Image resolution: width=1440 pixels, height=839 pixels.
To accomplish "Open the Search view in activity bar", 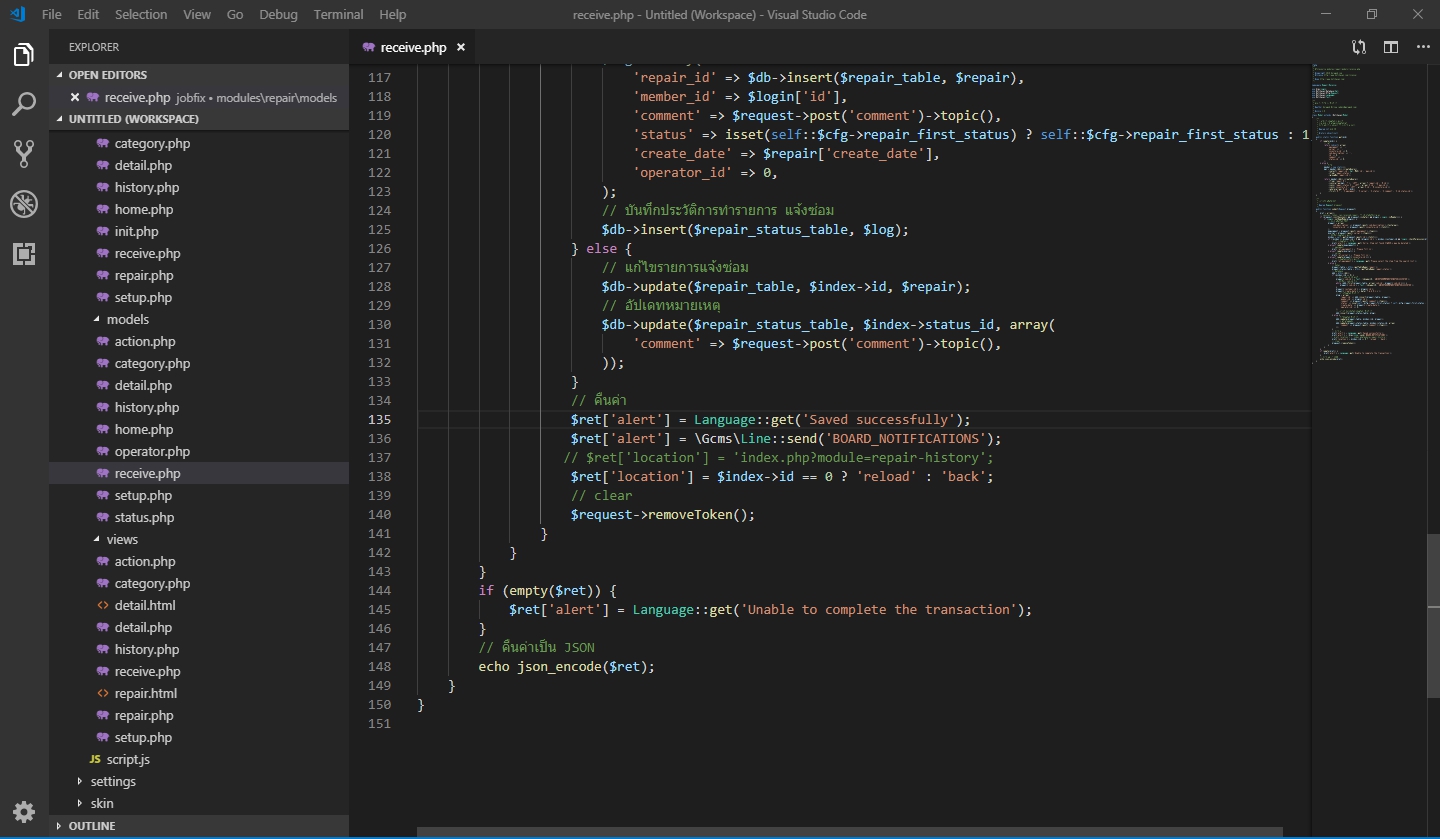I will click(24, 104).
